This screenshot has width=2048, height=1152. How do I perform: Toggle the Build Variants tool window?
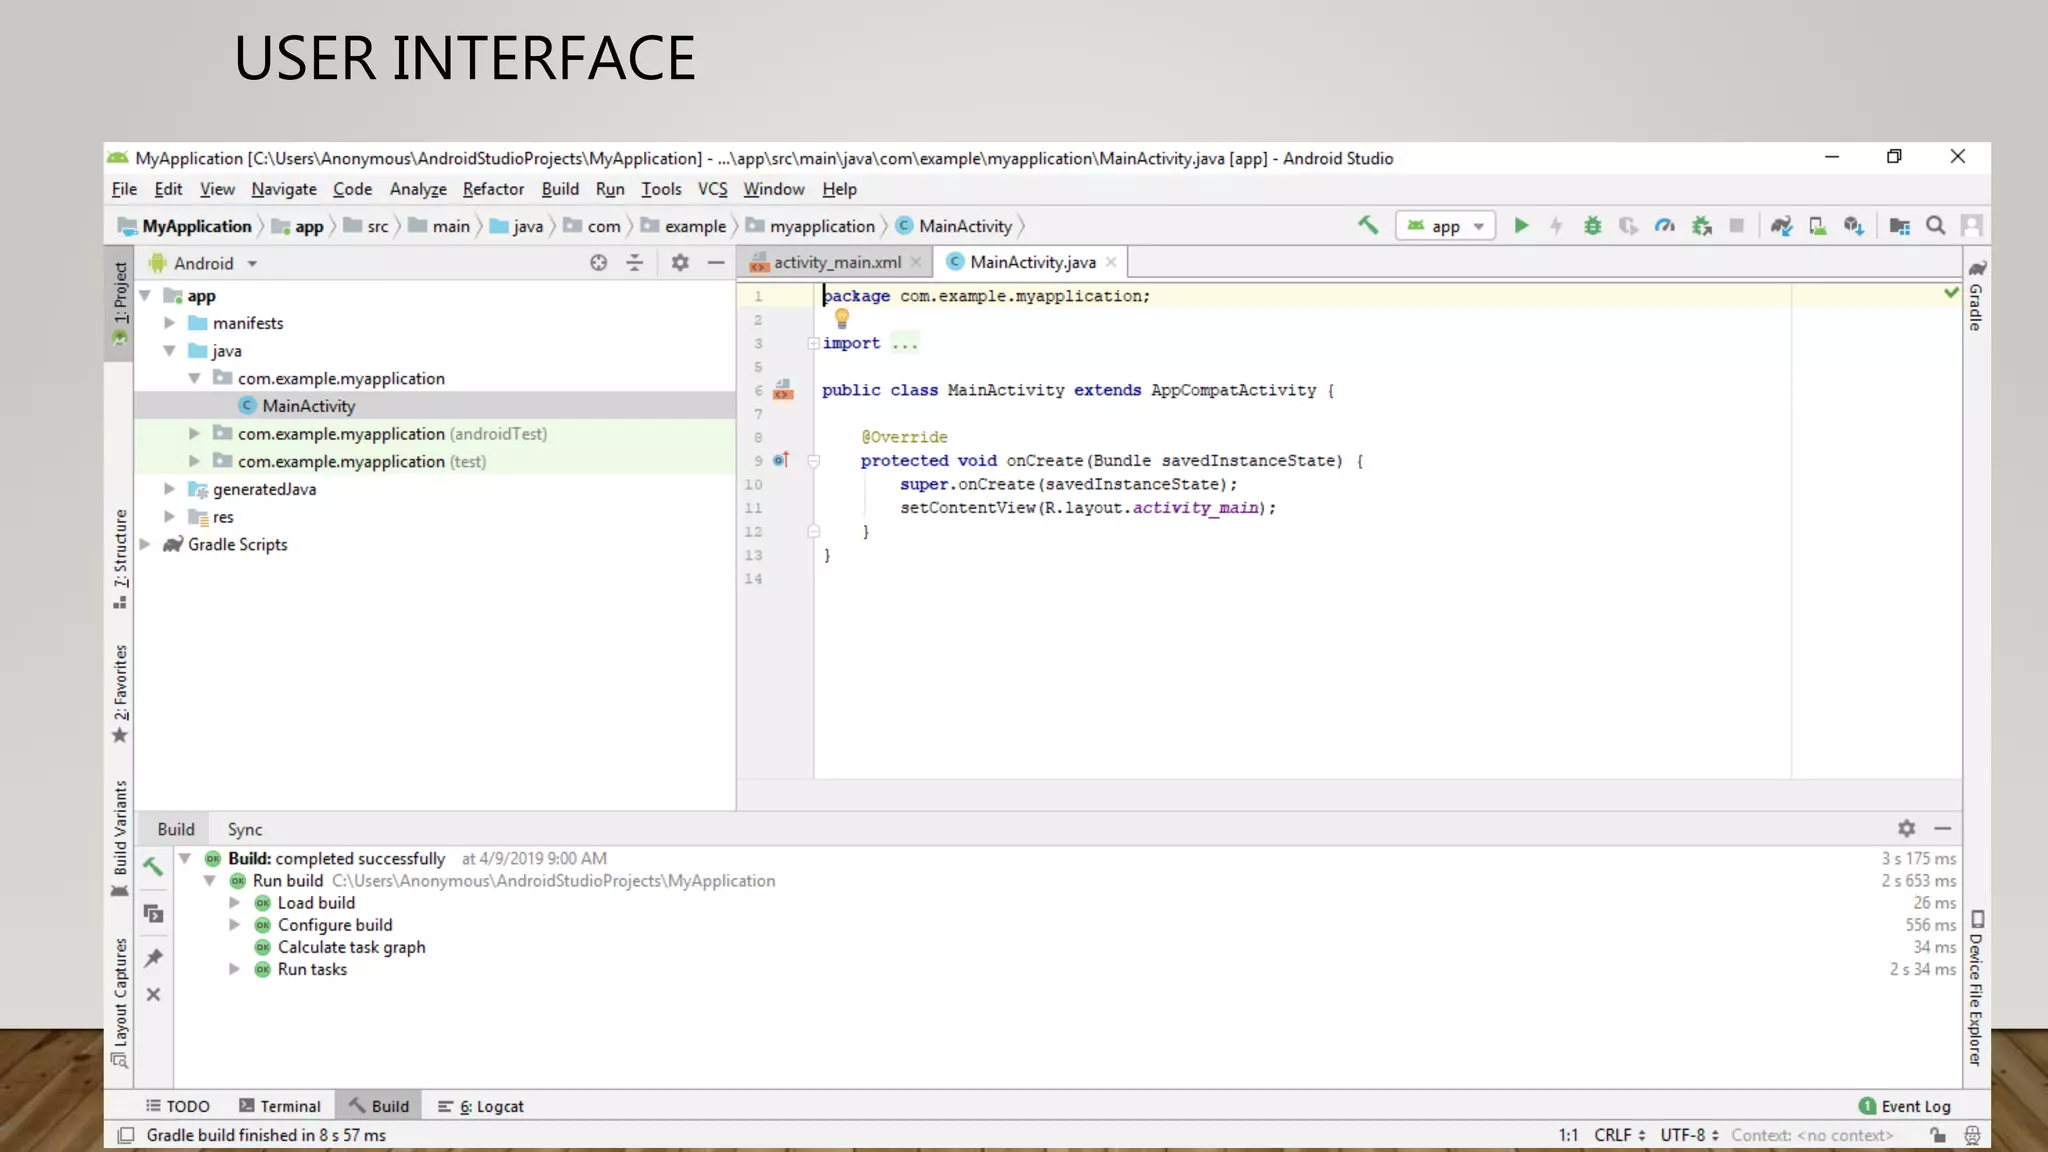[120, 838]
